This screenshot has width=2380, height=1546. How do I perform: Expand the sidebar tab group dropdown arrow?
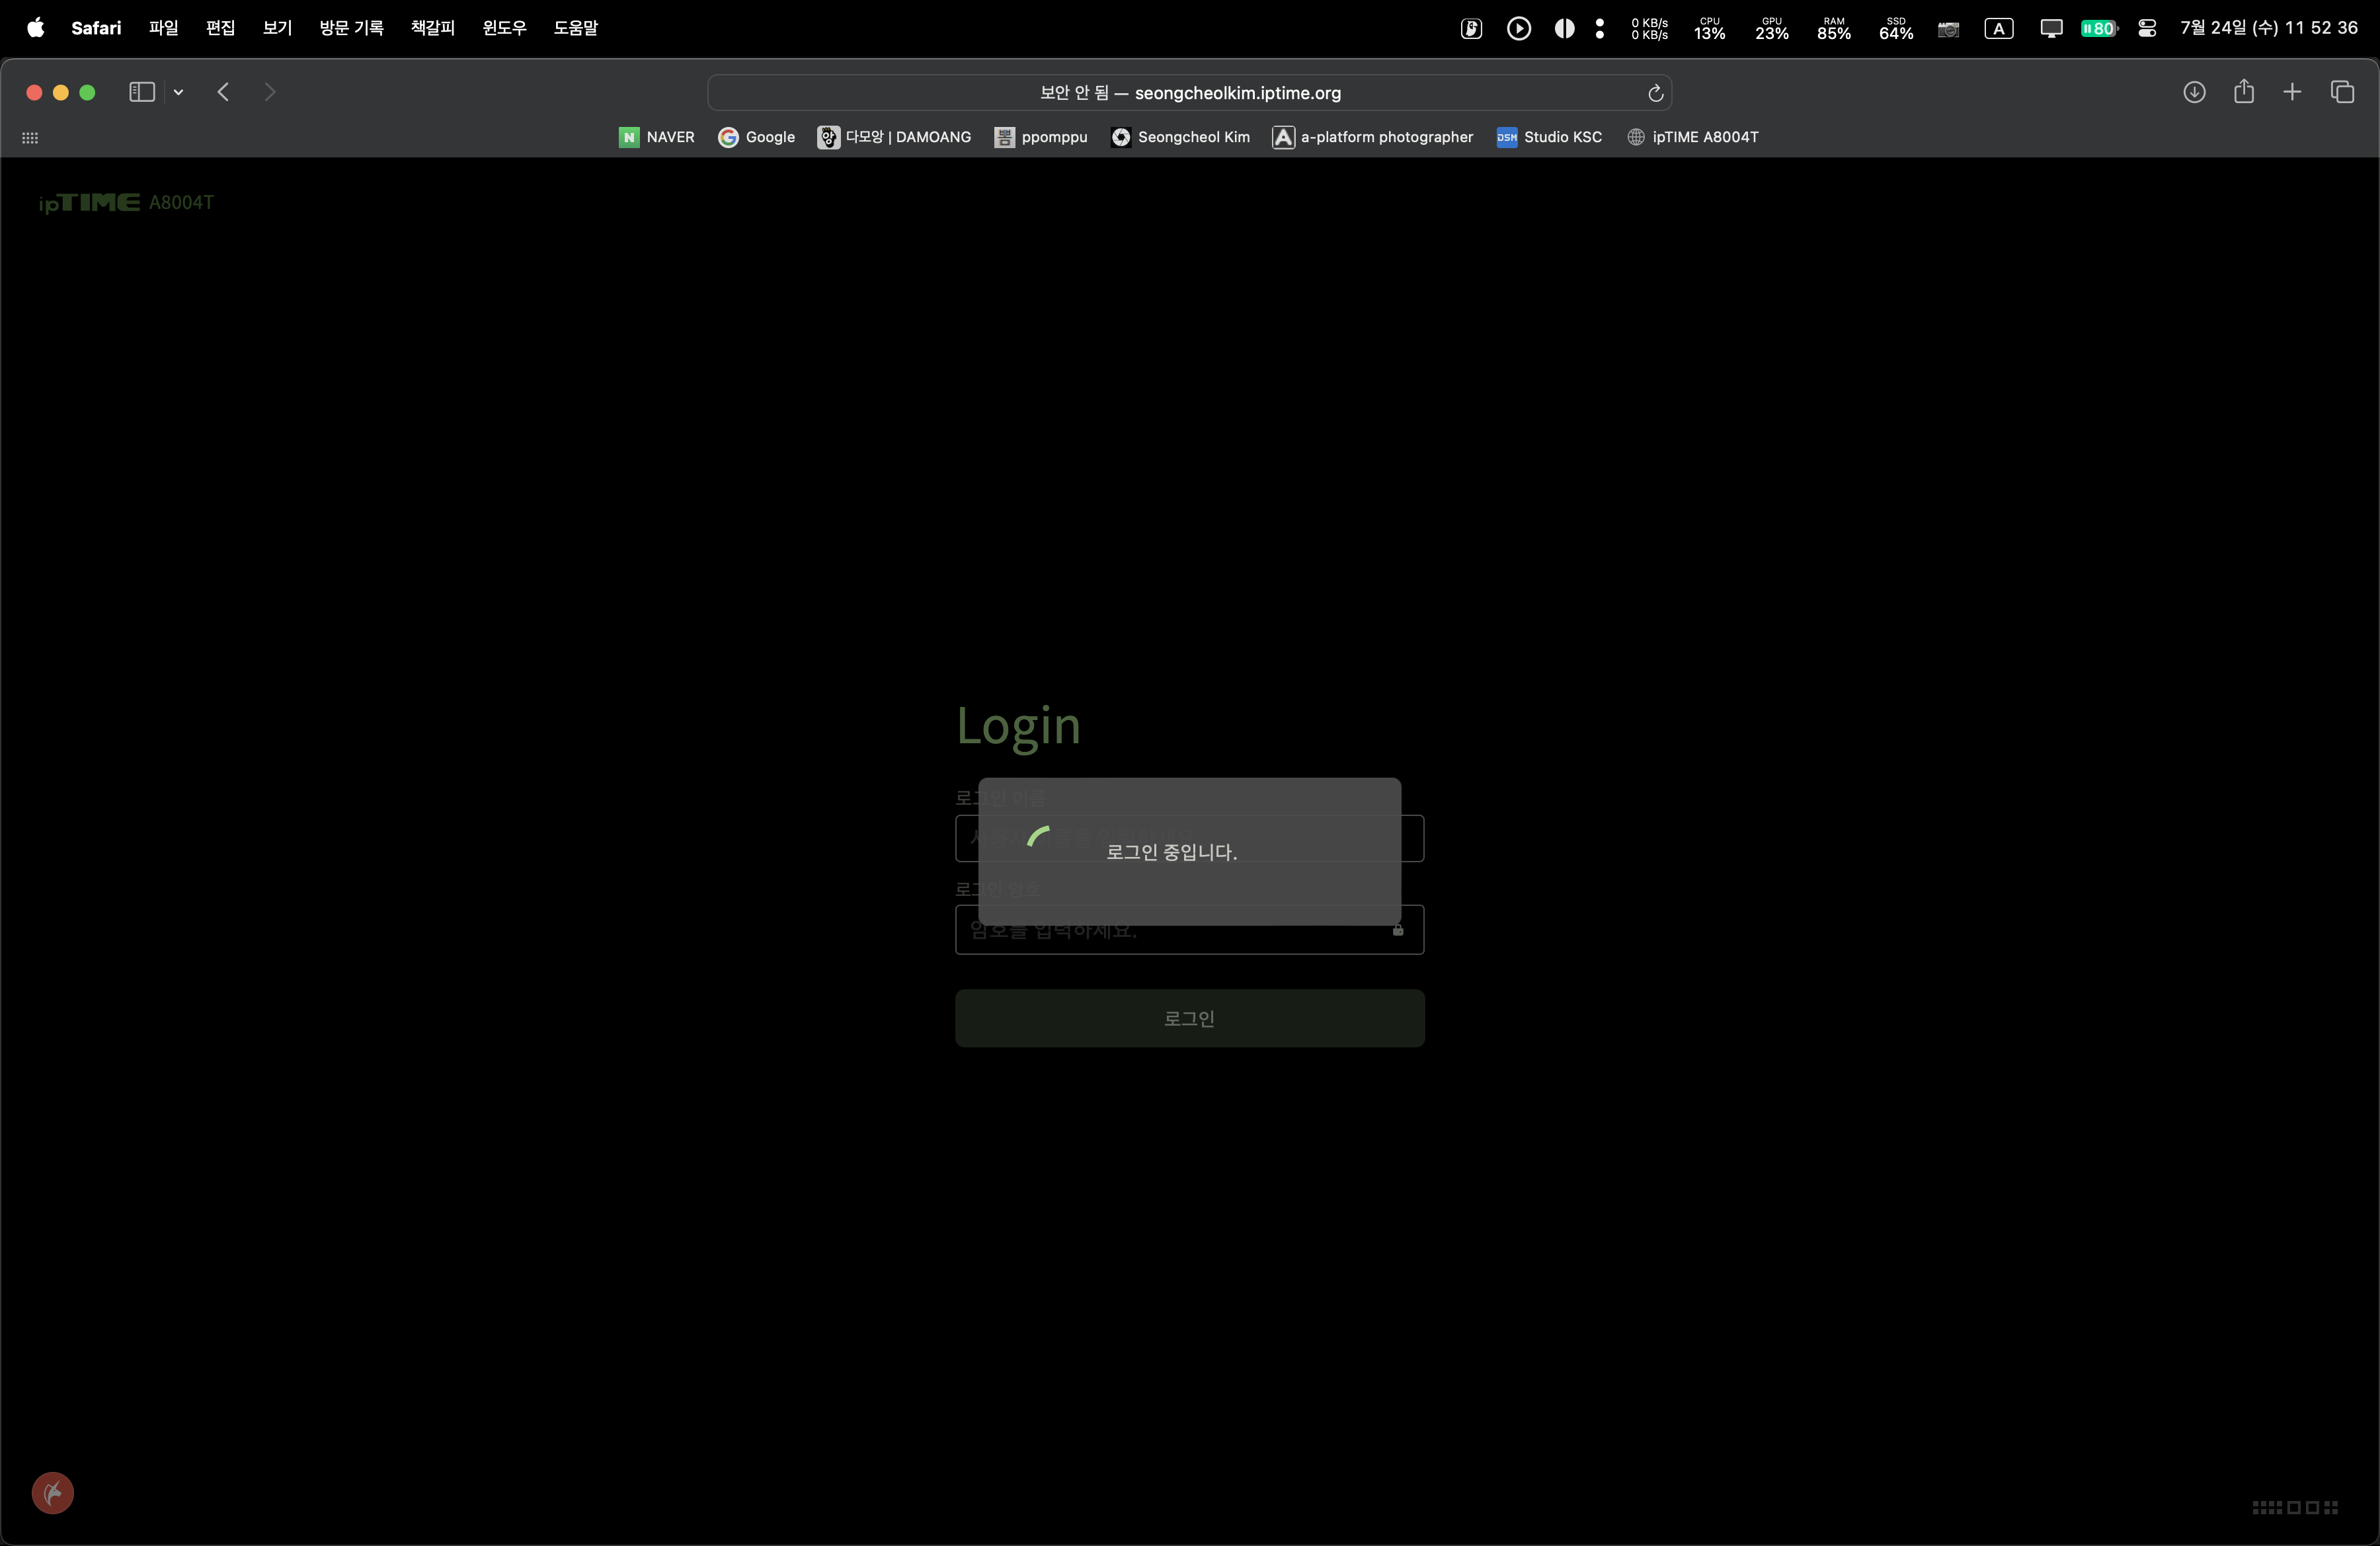pos(178,92)
